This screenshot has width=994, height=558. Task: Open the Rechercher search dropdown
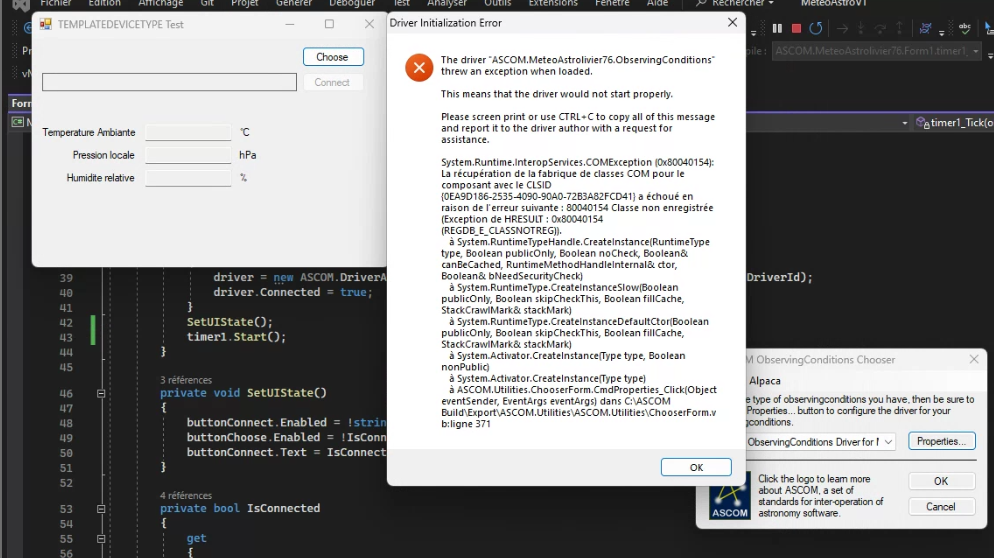coord(771,3)
